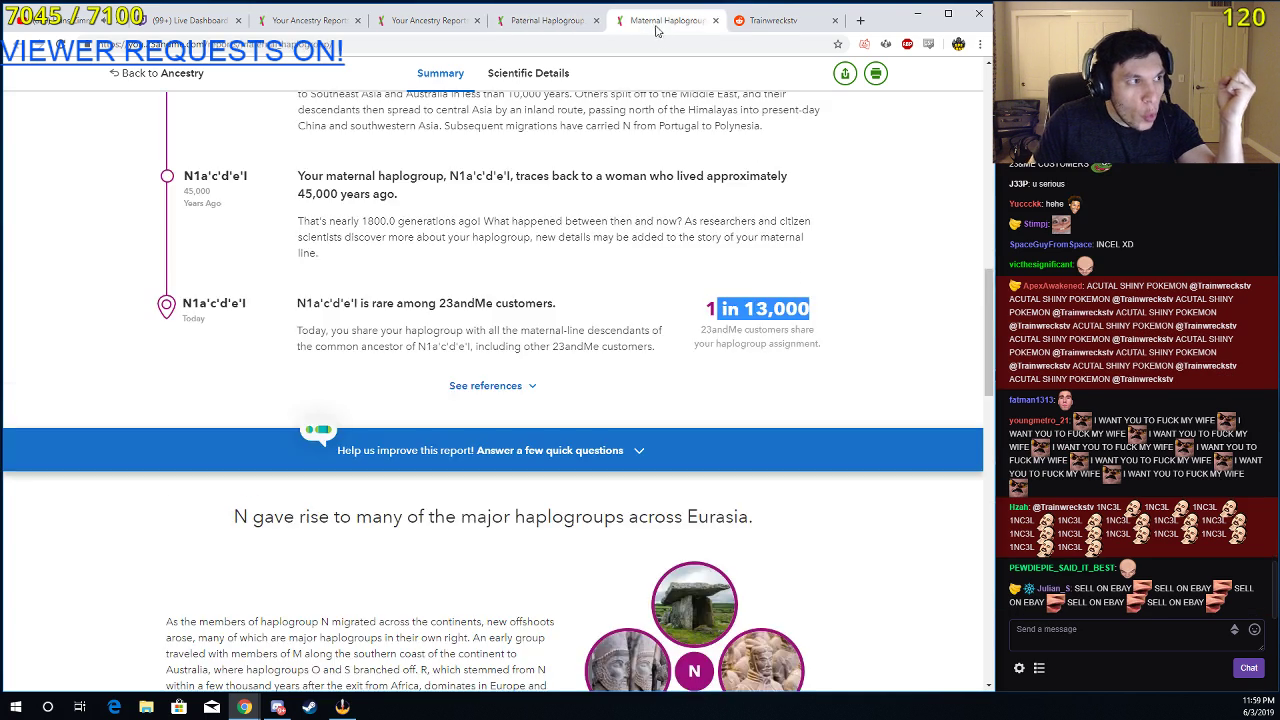Send message with the purple Chat button
Viewport: 1280px width, 720px height.
coord(1249,668)
